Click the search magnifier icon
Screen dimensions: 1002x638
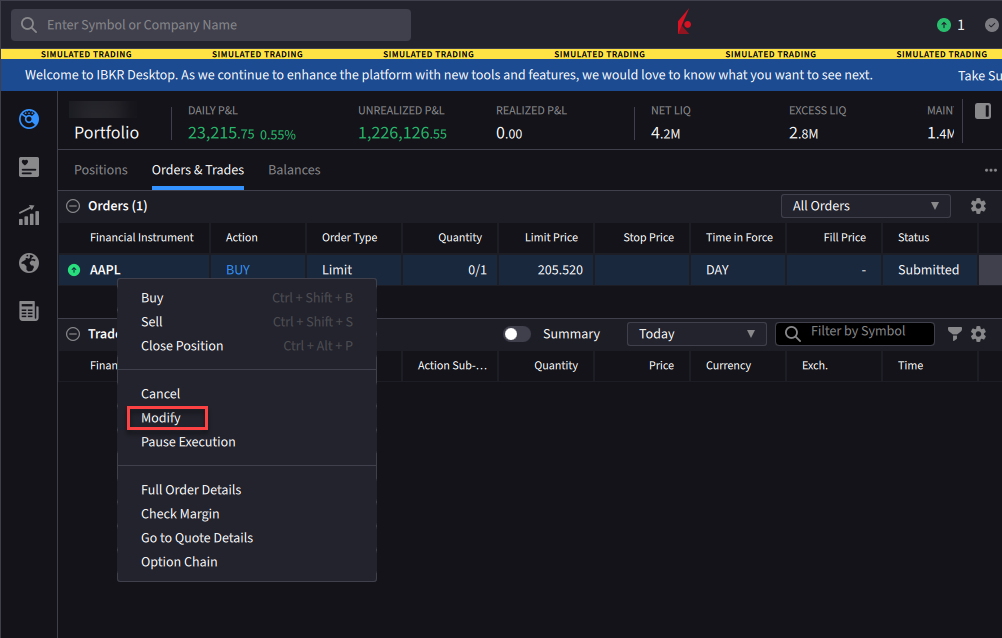coord(29,25)
